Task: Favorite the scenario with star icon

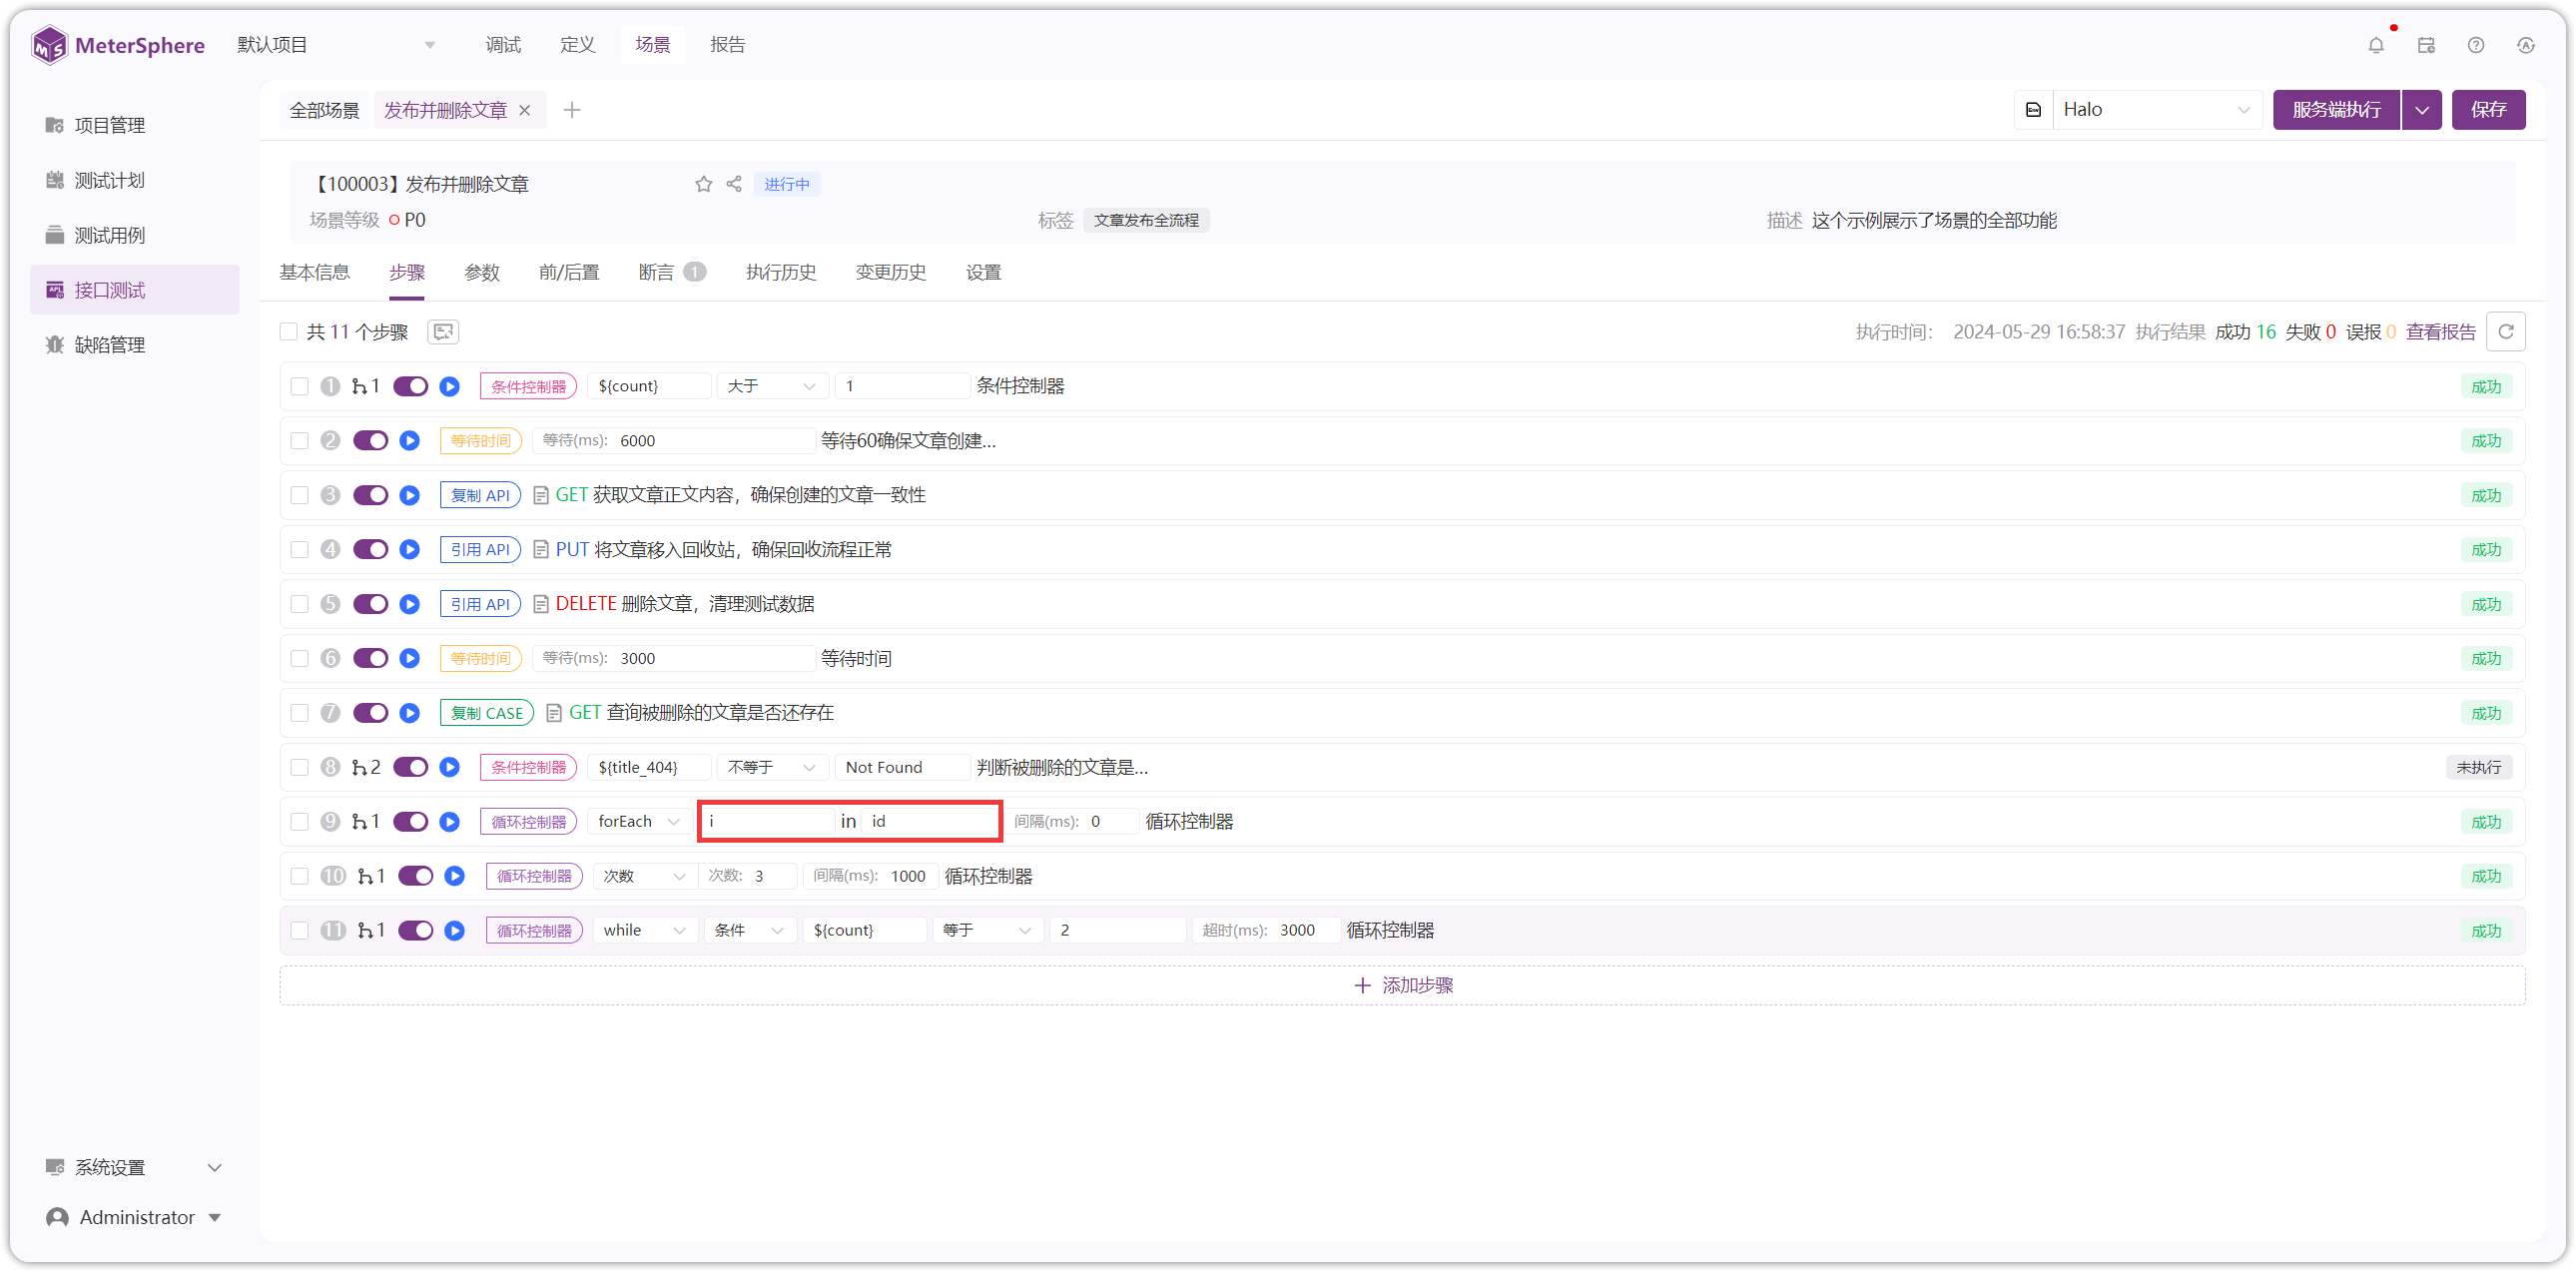Action: (x=704, y=184)
